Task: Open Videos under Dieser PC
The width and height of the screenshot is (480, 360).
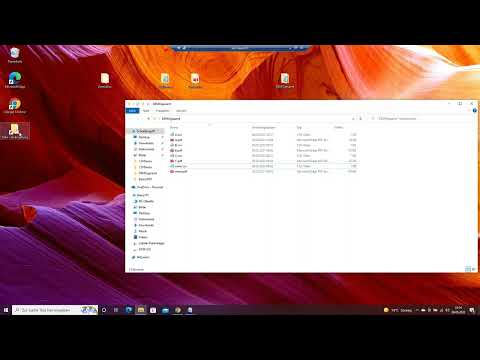Action: (x=143, y=237)
